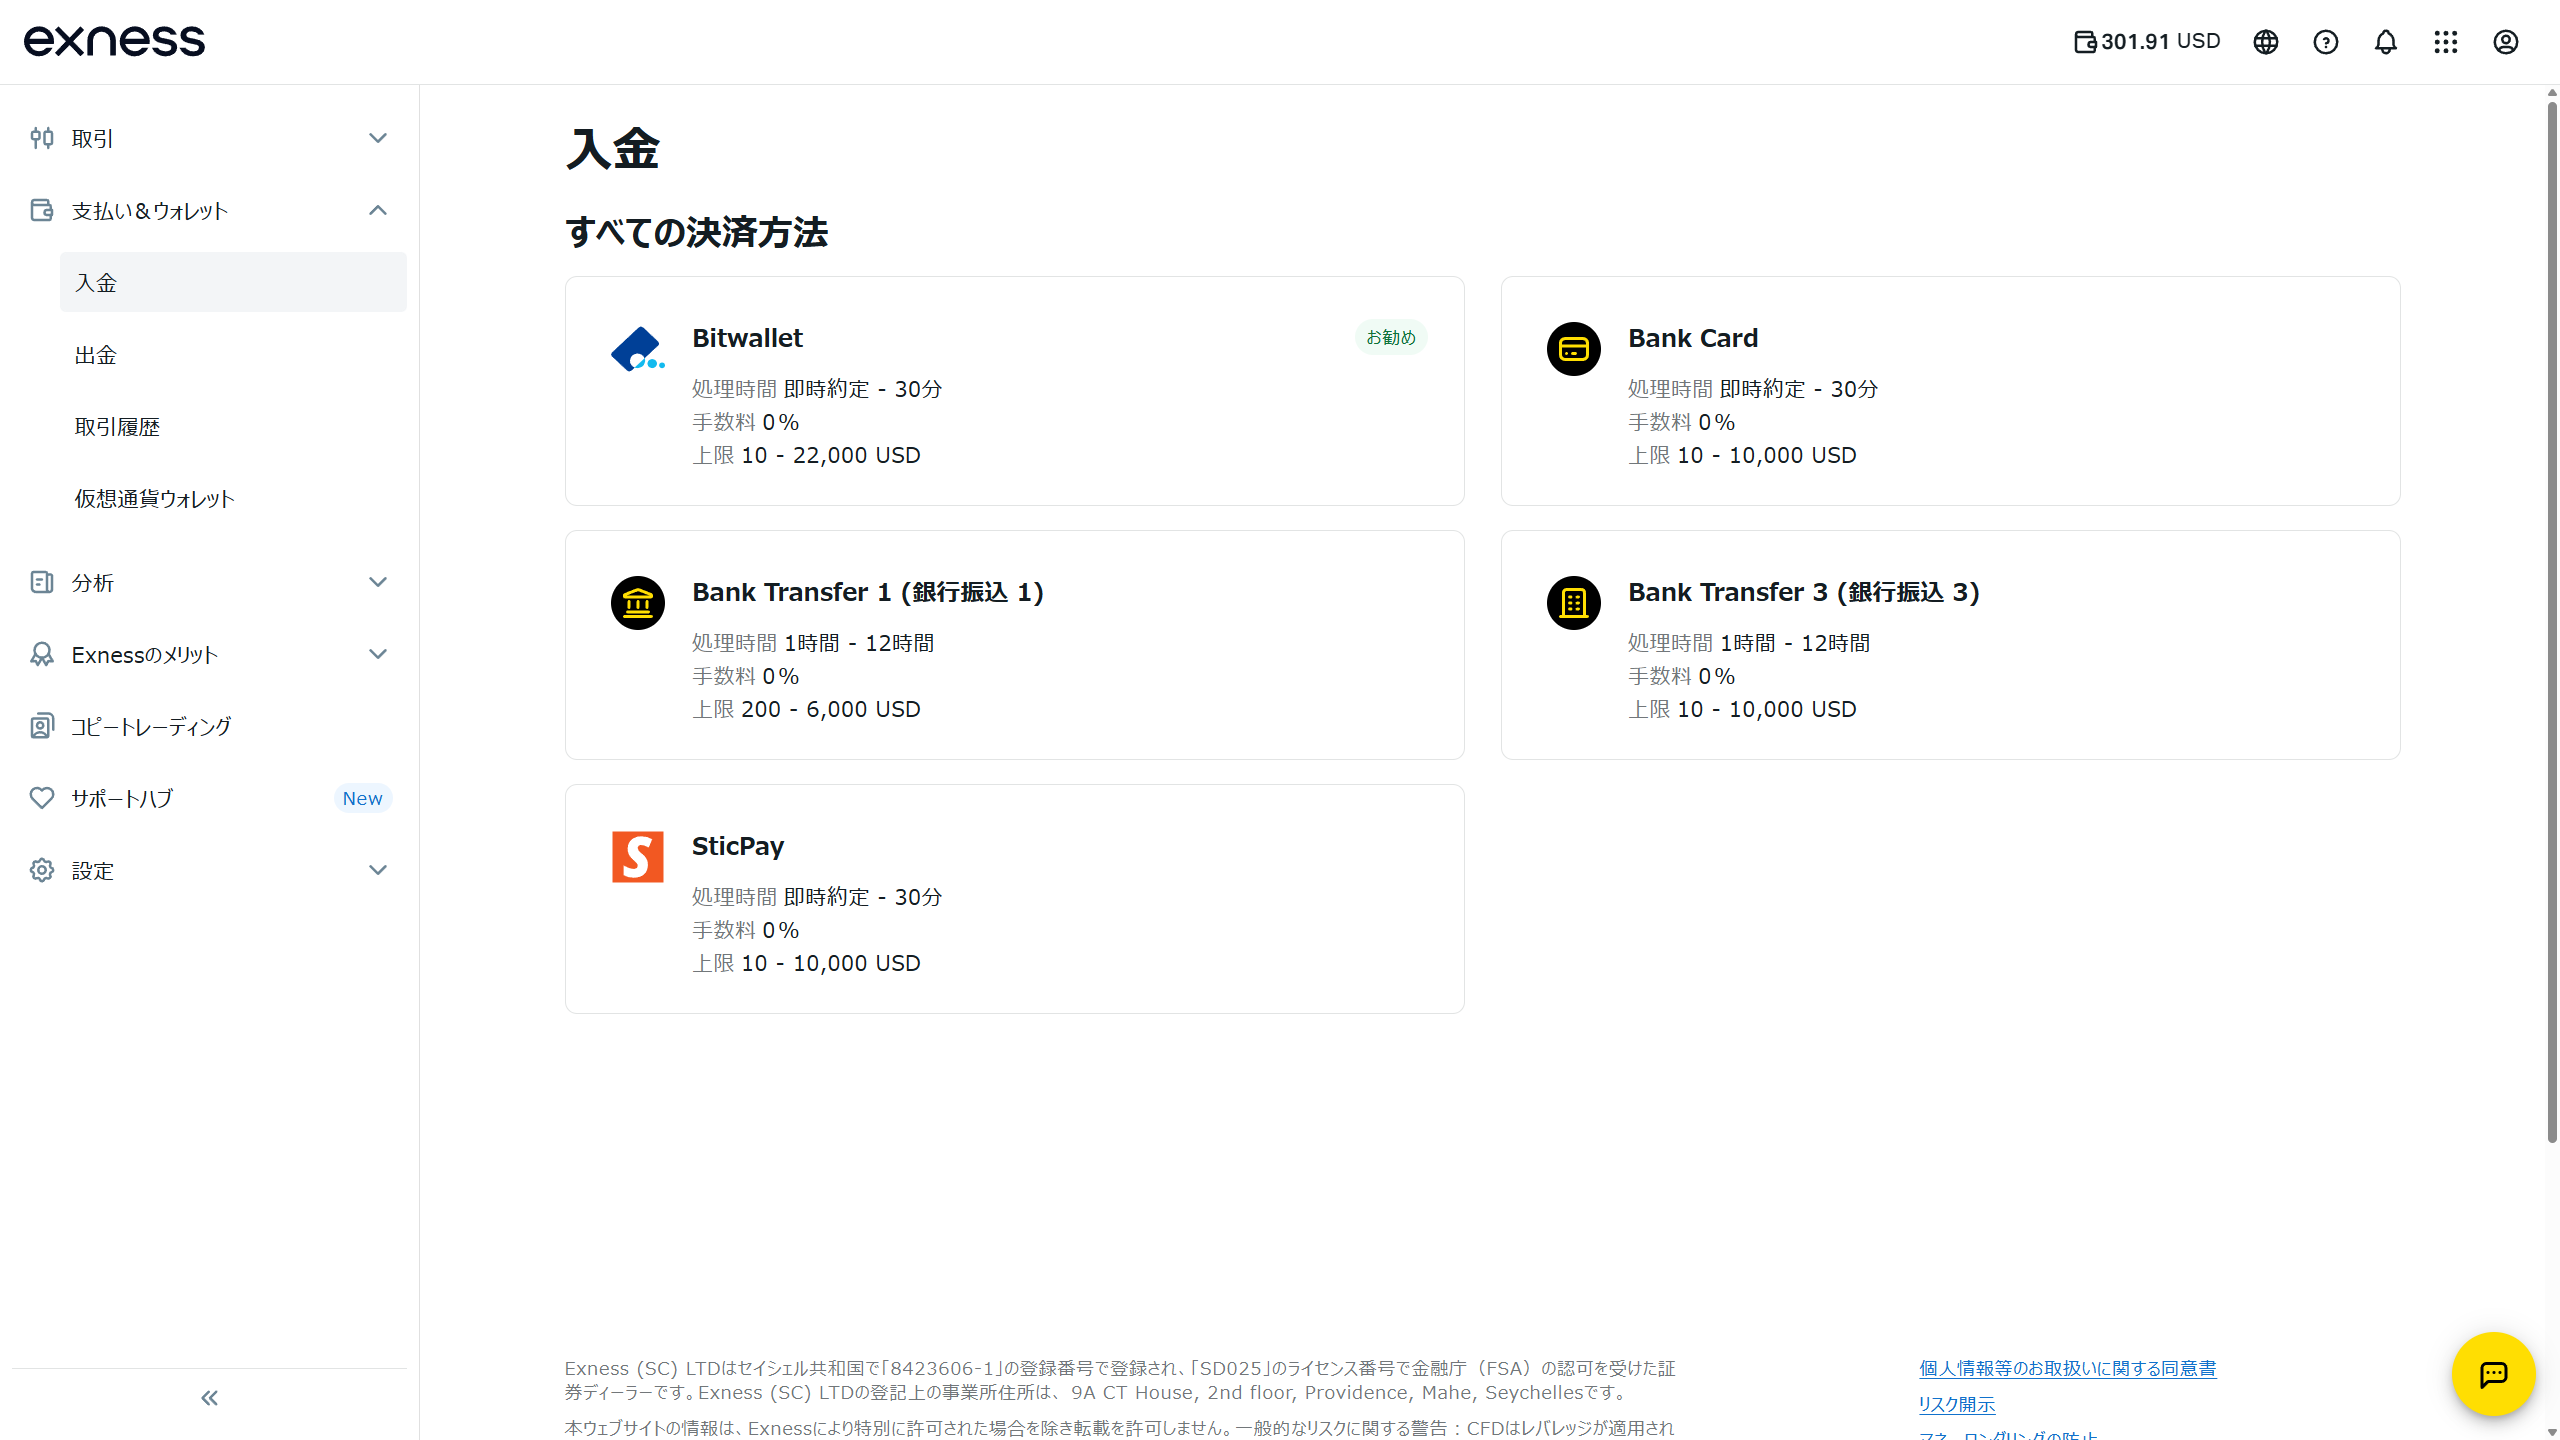Screen dimensions: 2560x1440
Task: Open the apps grid menu
Action: (x=2446, y=42)
